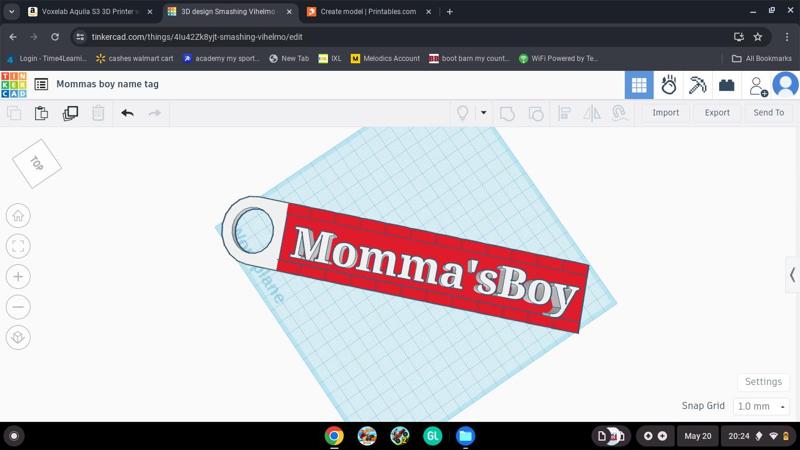Open the Snap Grid 1.0 mm dropdown

pos(761,407)
